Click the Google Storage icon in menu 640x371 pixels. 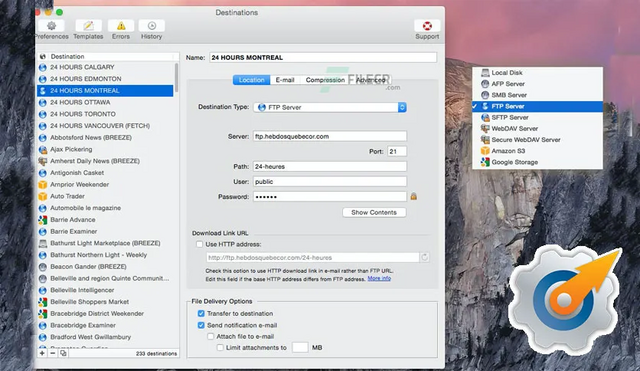click(485, 162)
